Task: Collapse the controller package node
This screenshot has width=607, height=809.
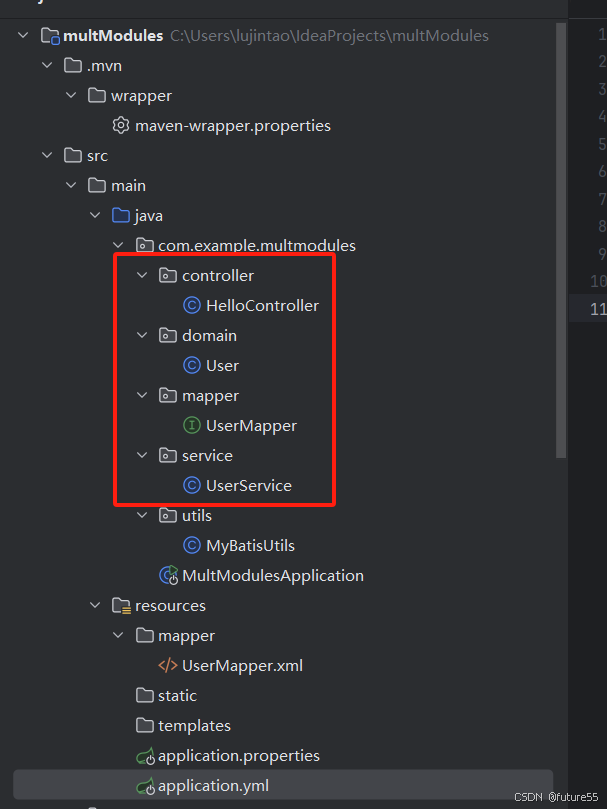Action: 142,275
